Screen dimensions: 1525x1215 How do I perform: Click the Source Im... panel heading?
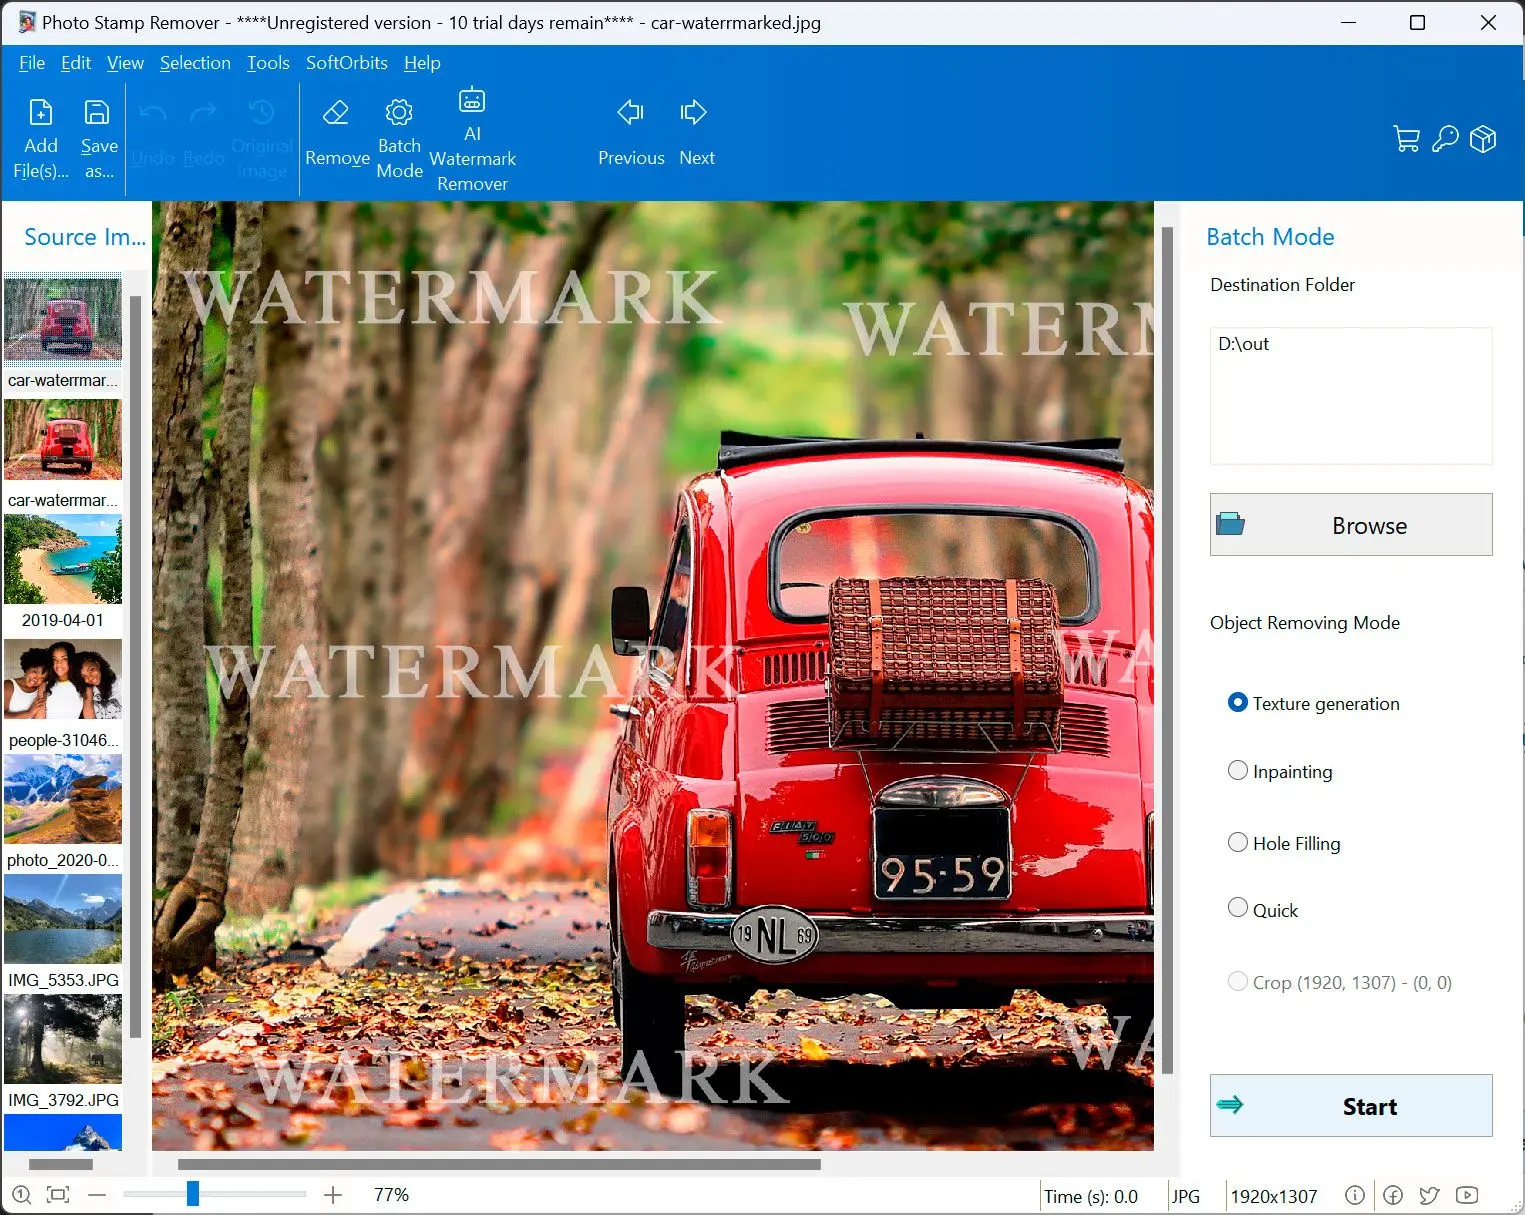point(85,237)
